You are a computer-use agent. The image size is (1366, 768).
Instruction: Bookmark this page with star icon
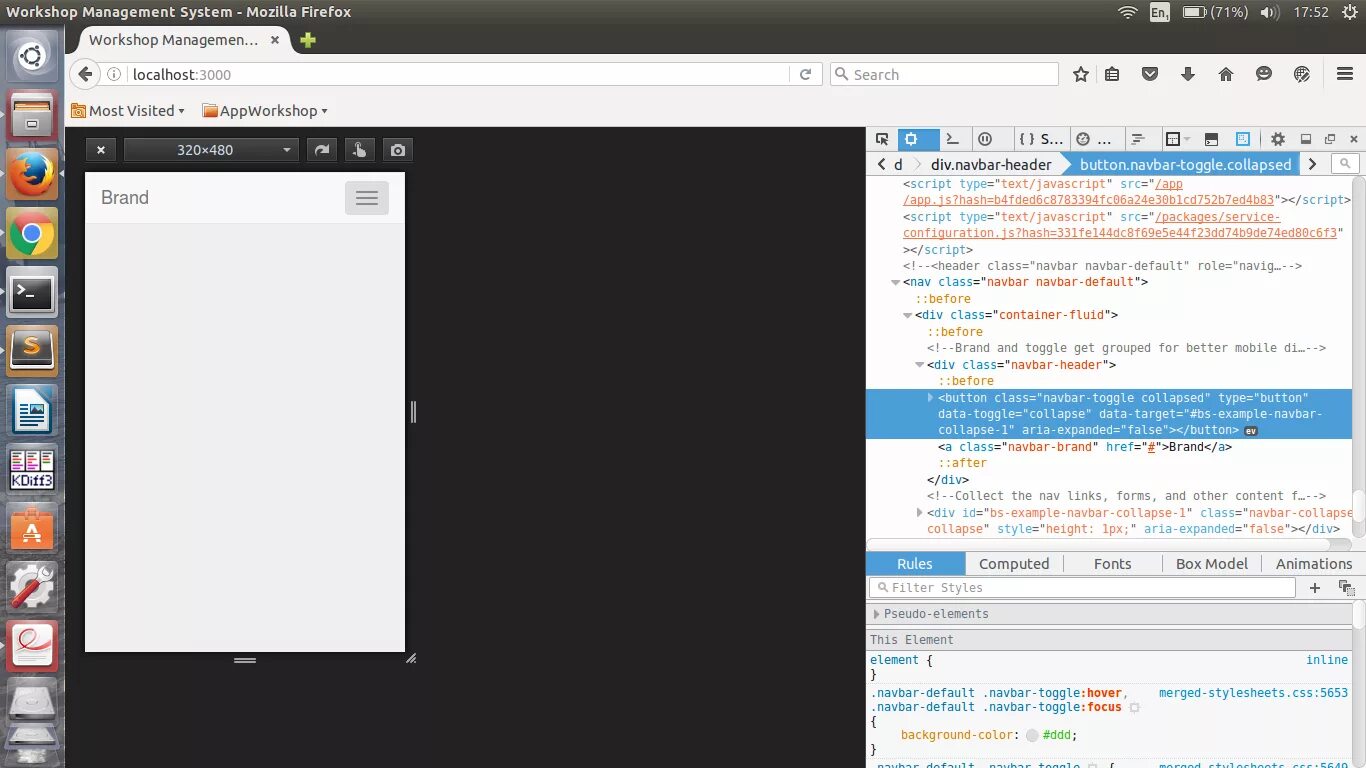pos(1081,74)
